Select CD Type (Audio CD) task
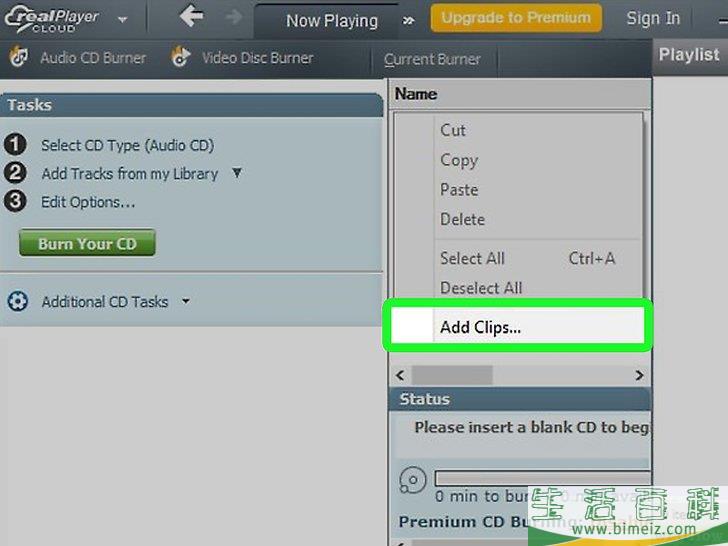The width and height of the screenshot is (728, 546). [x=127, y=145]
